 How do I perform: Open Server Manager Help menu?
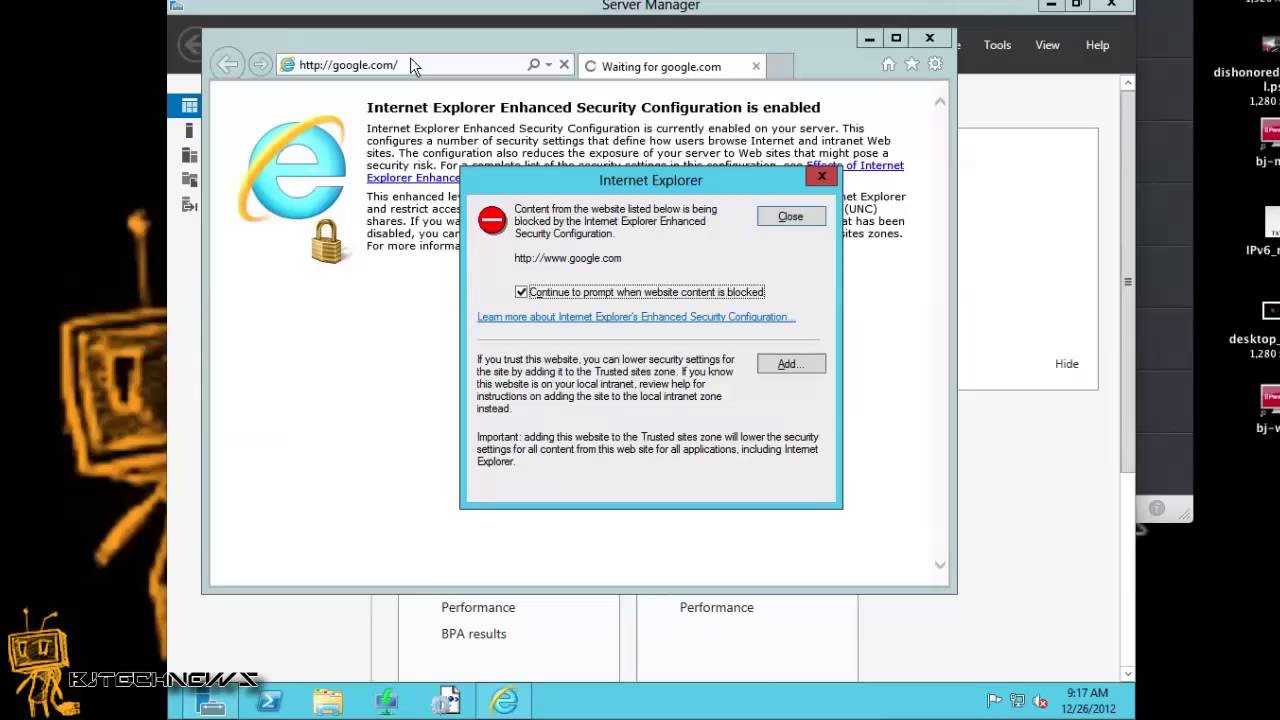(x=1097, y=45)
